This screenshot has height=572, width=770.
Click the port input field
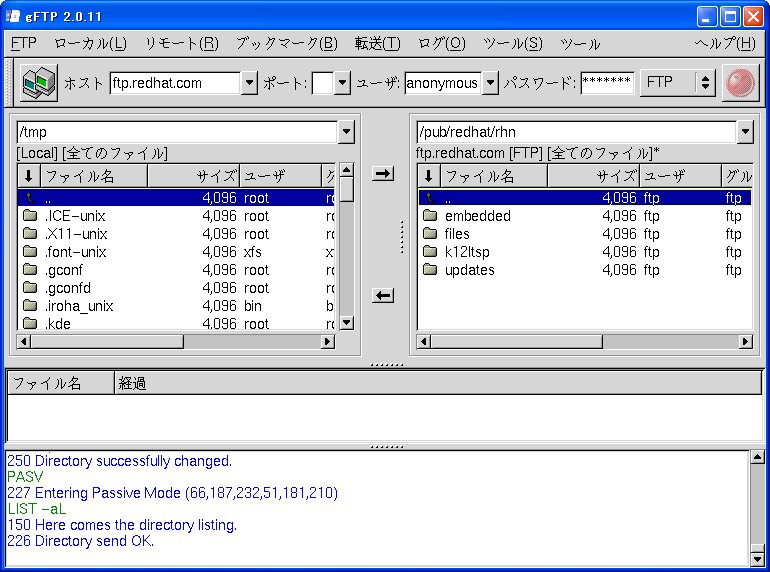323,83
